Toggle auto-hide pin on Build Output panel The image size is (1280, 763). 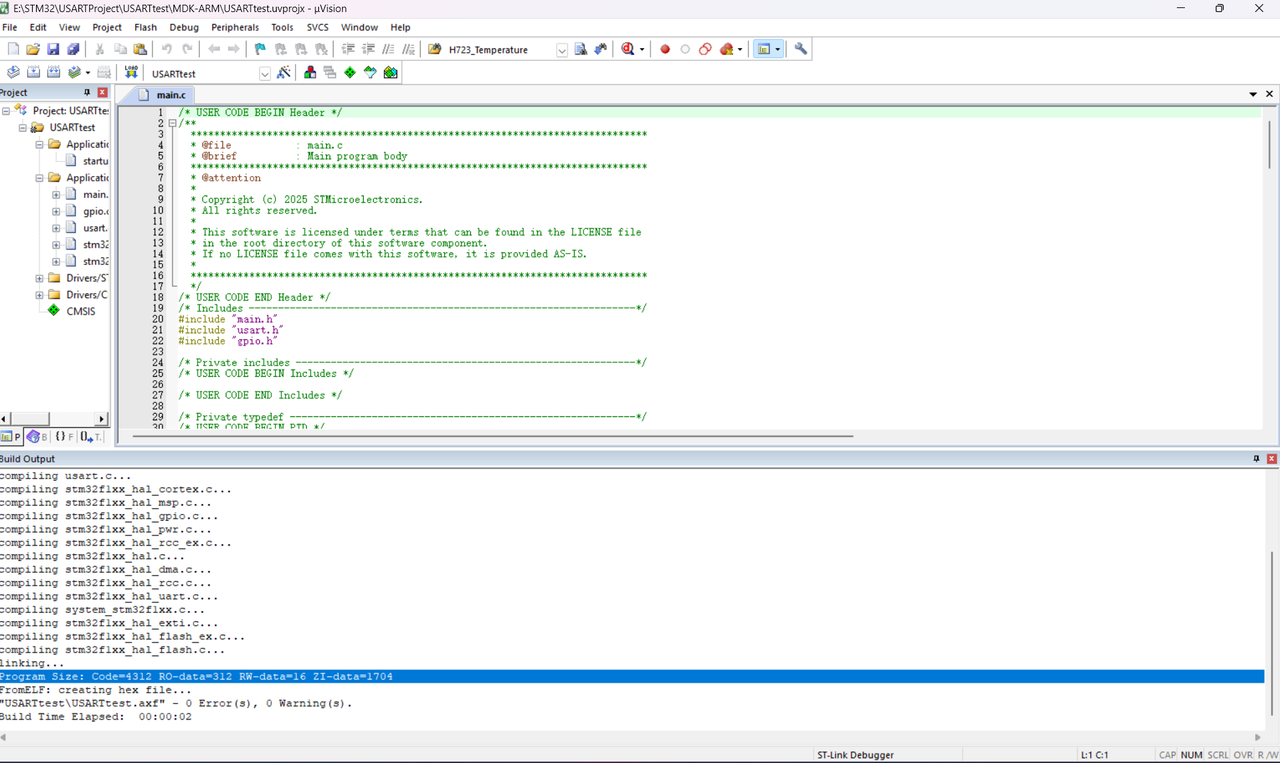click(1257, 458)
